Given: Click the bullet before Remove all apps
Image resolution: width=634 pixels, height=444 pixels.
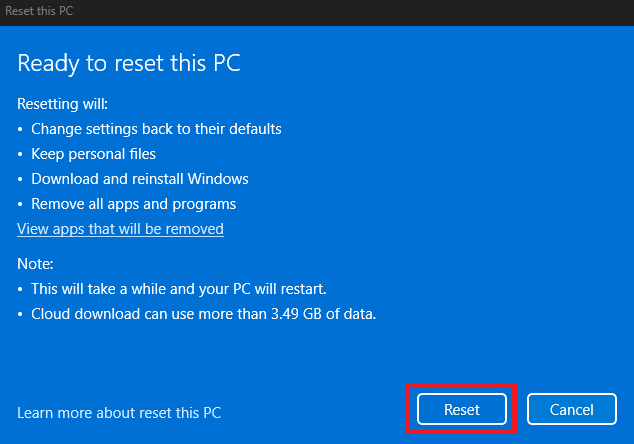Looking at the screenshot, I should click(x=21, y=205).
